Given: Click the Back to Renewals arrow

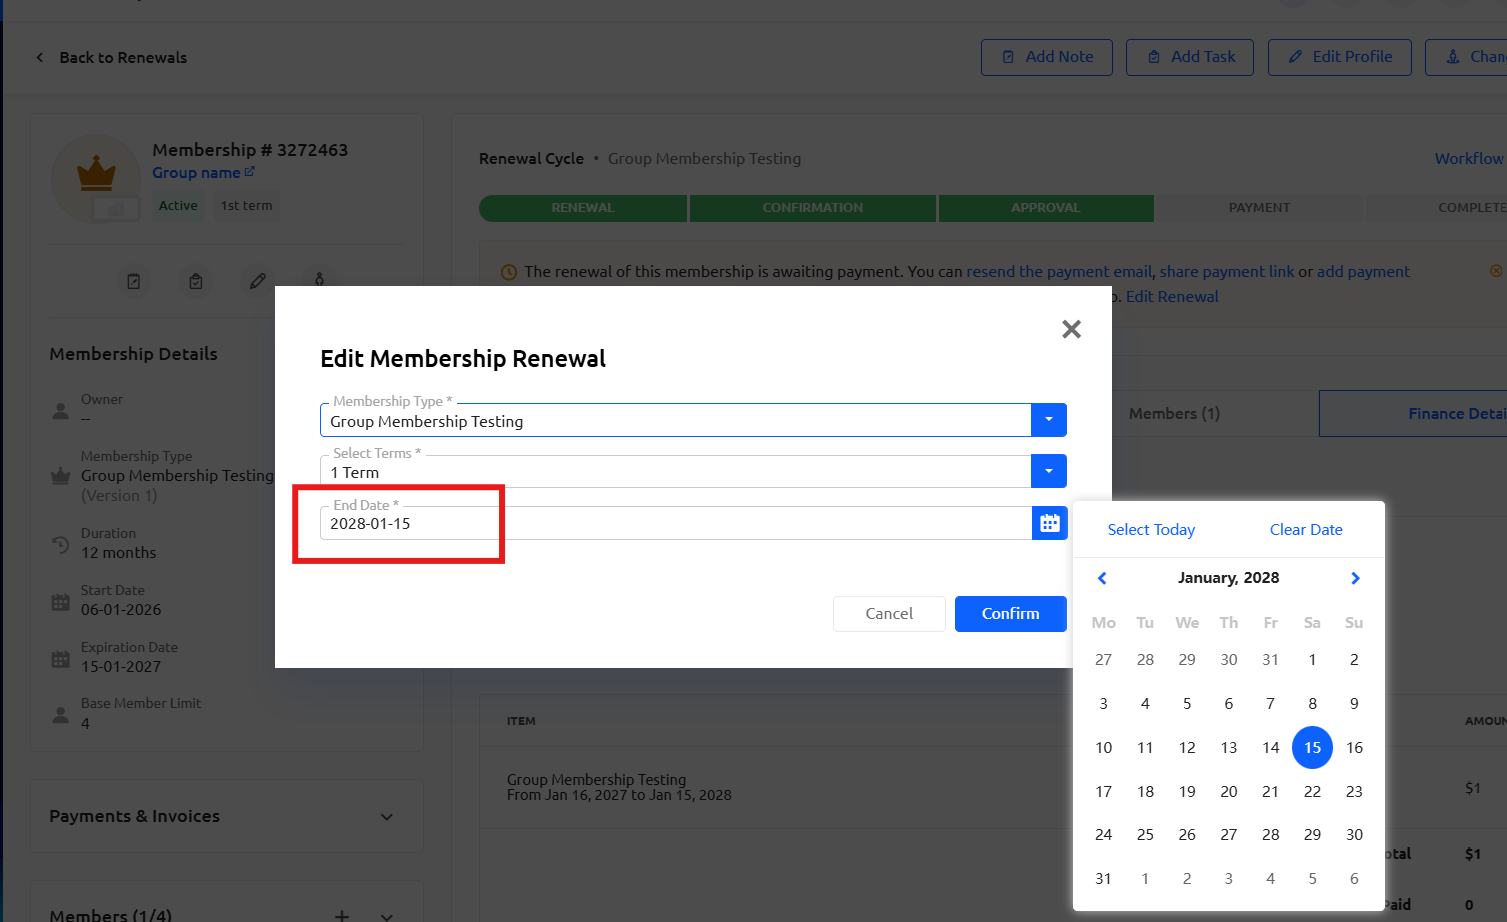Looking at the screenshot, I should click(40, 57).
